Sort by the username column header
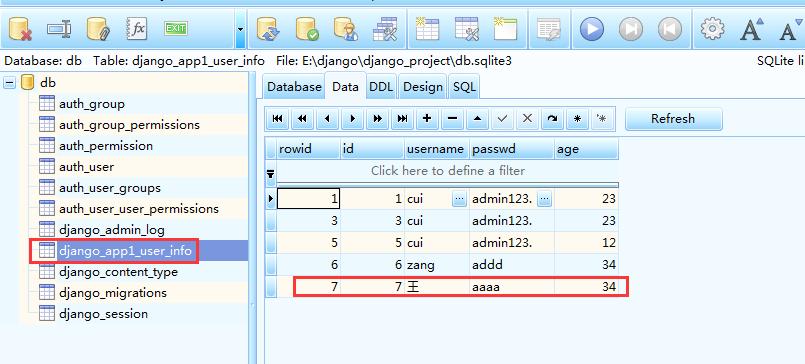 coord(437,149)
